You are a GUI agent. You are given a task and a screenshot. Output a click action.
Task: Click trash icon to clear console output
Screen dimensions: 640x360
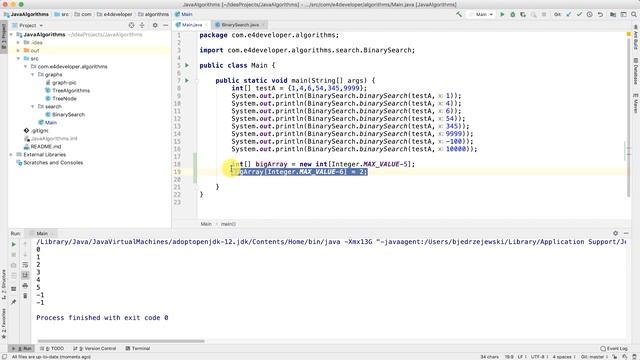coord(25,296)
